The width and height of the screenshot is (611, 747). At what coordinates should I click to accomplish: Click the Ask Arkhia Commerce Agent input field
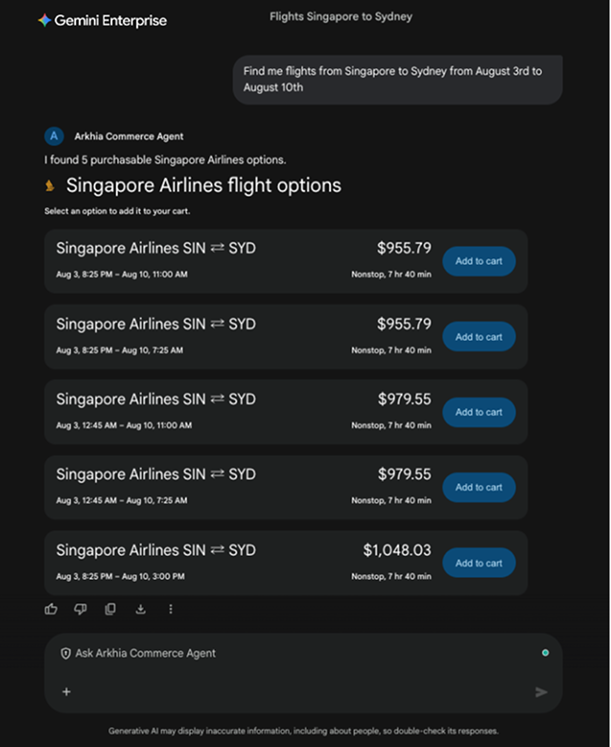tap(303, 673)
